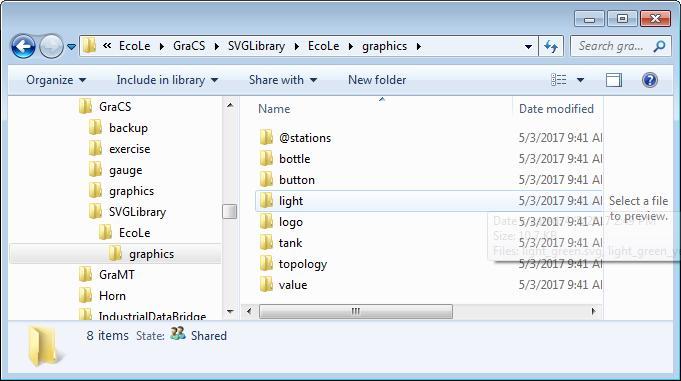Open the recent pages dropdown arrow
The height and width of the screenshot is (381, 681).
(72, 46)
